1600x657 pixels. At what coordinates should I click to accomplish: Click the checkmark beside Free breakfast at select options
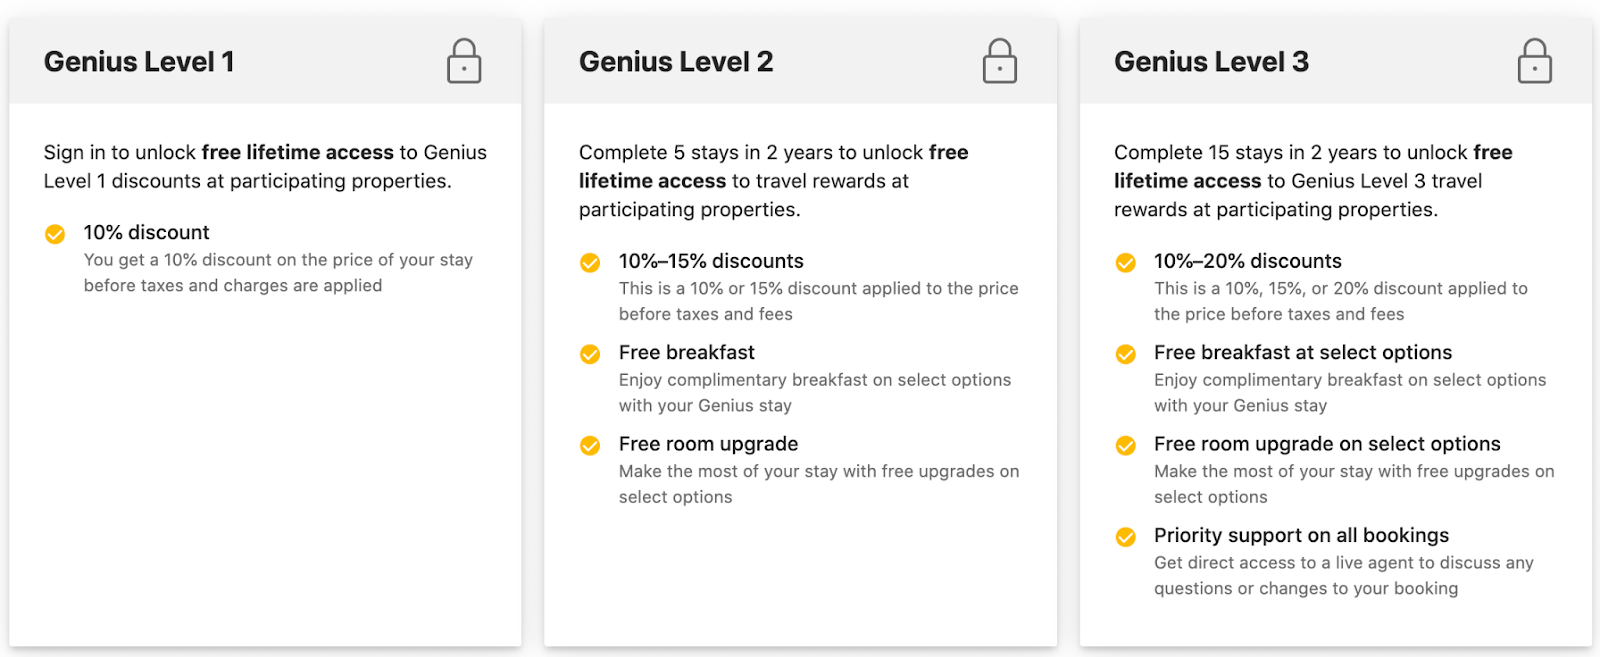(1125, 354)
